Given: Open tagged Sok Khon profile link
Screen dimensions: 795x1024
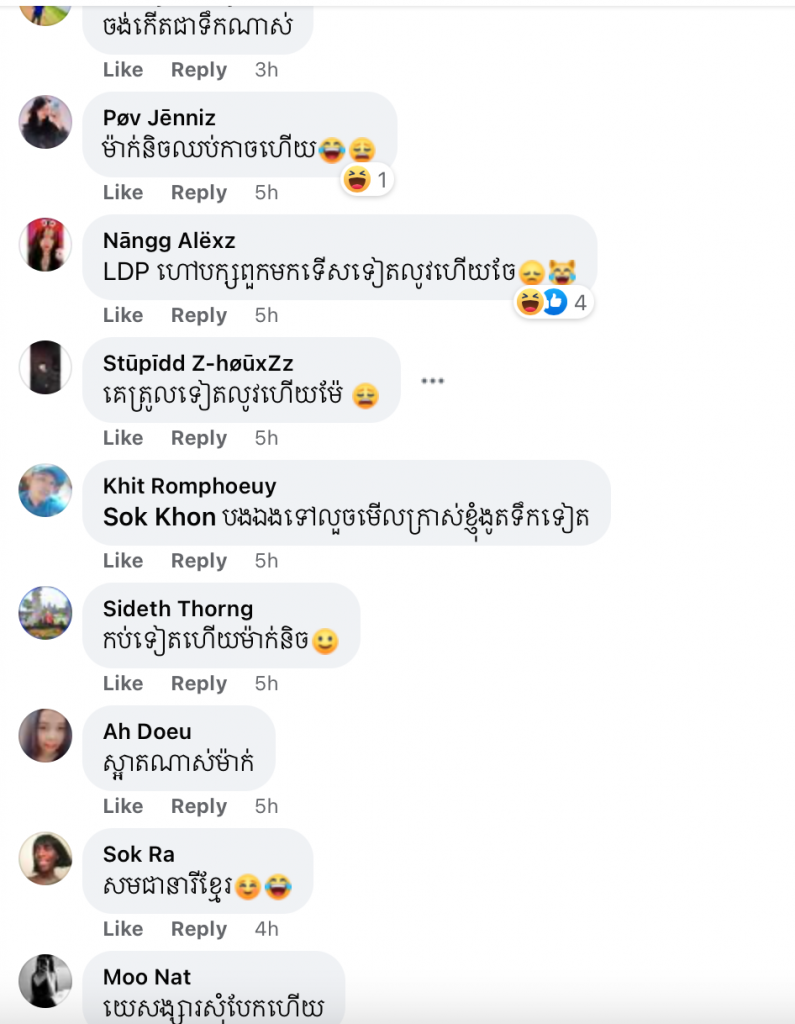Looking at the screenshot, I should click(x=159, y=517).
